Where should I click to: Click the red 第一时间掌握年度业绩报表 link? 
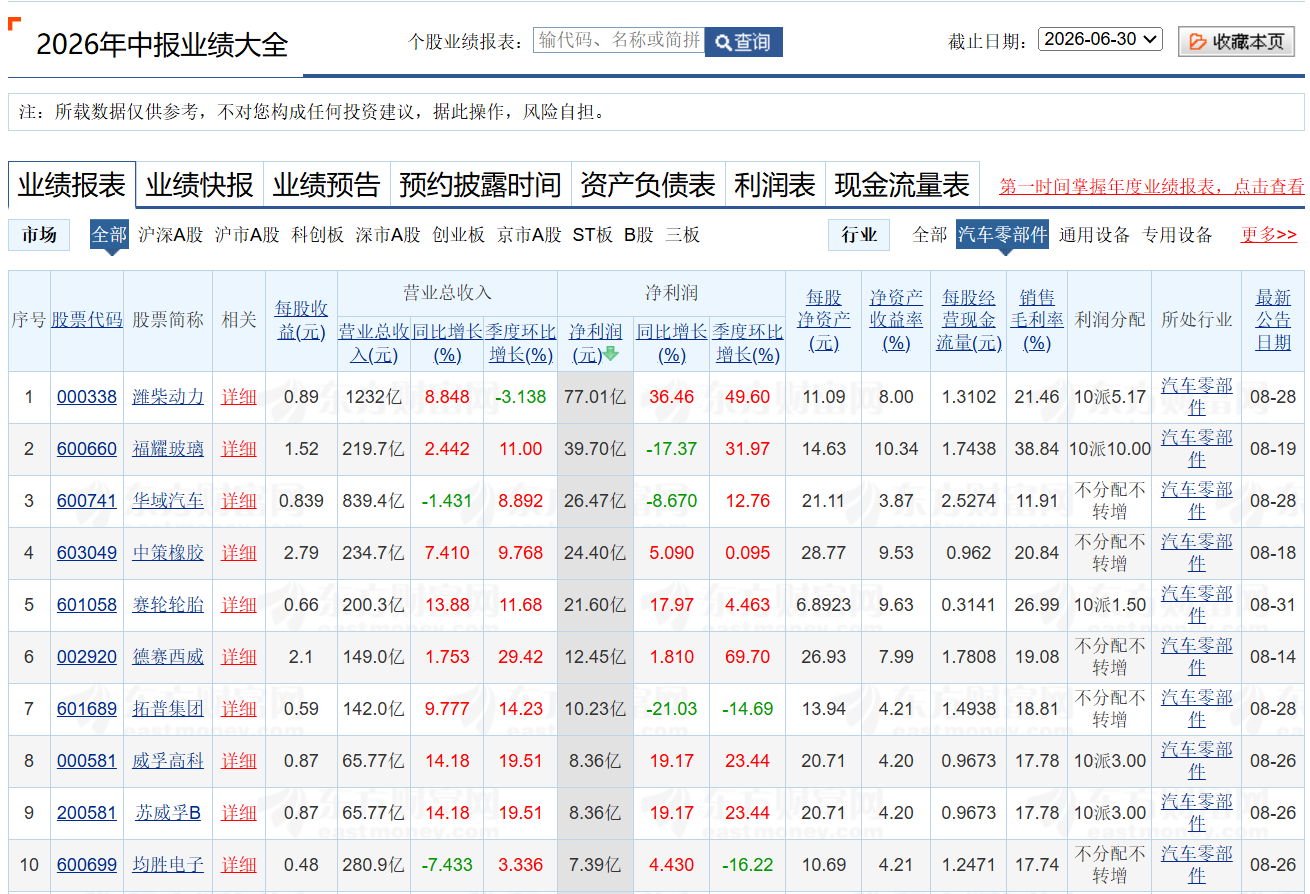click(1152, 186)
